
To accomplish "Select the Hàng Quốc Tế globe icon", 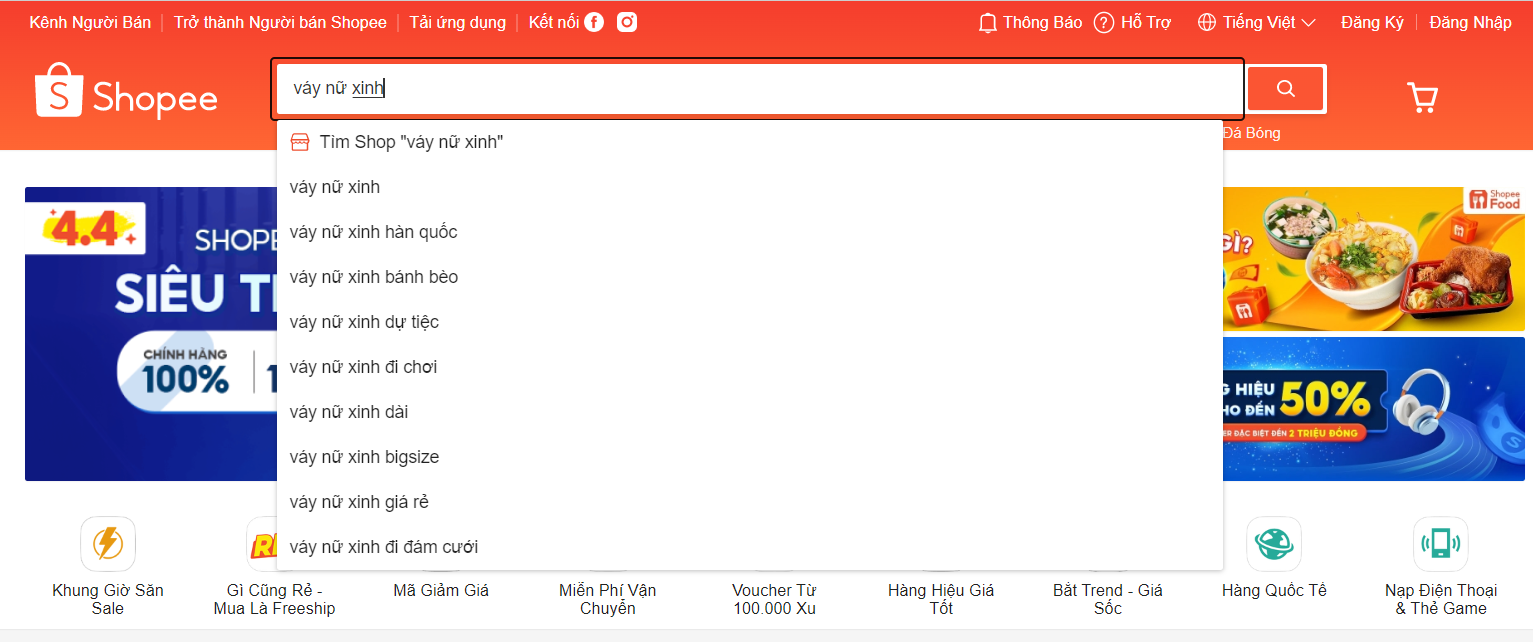I will [1273, 544].
